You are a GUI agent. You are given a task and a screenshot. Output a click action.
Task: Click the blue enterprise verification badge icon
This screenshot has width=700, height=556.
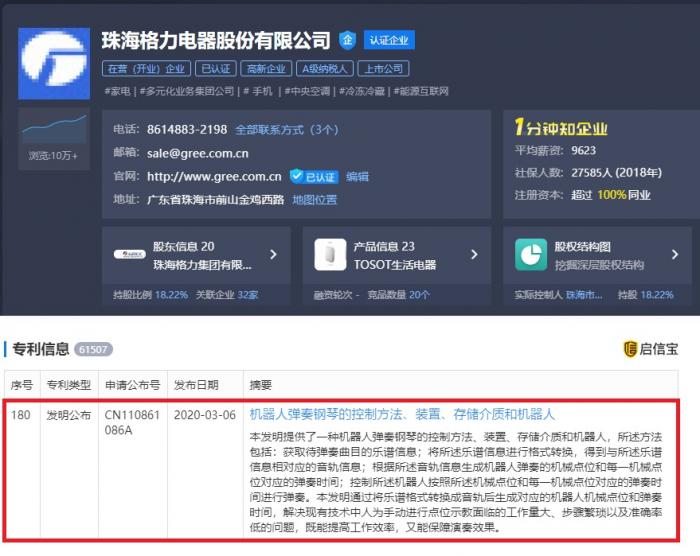click(347, 40)
